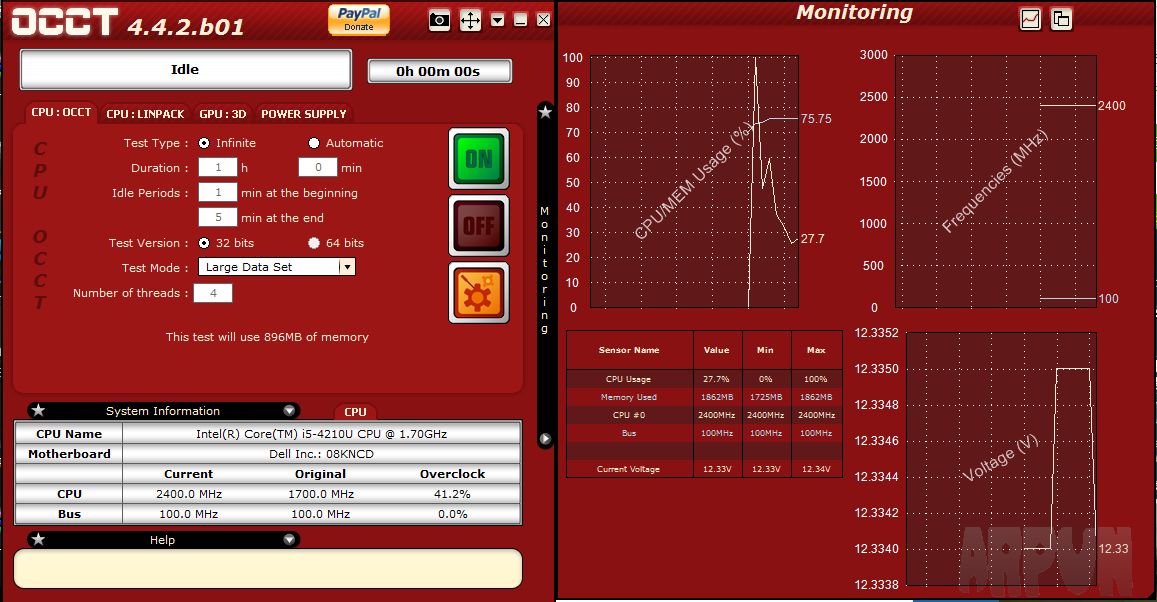The image size is (1157, 602).
Task: Click the "Dell Inc.: 08KNCD" motherboard value
Action: 322,454
